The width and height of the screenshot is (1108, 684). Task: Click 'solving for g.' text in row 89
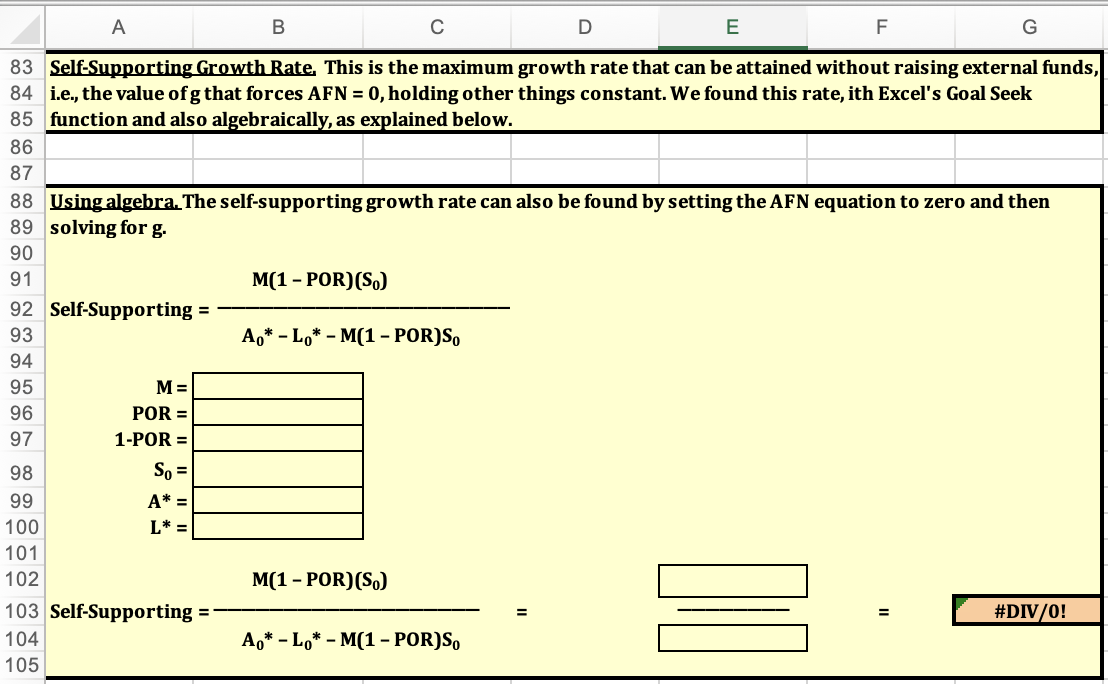click(x=108, y=228)
